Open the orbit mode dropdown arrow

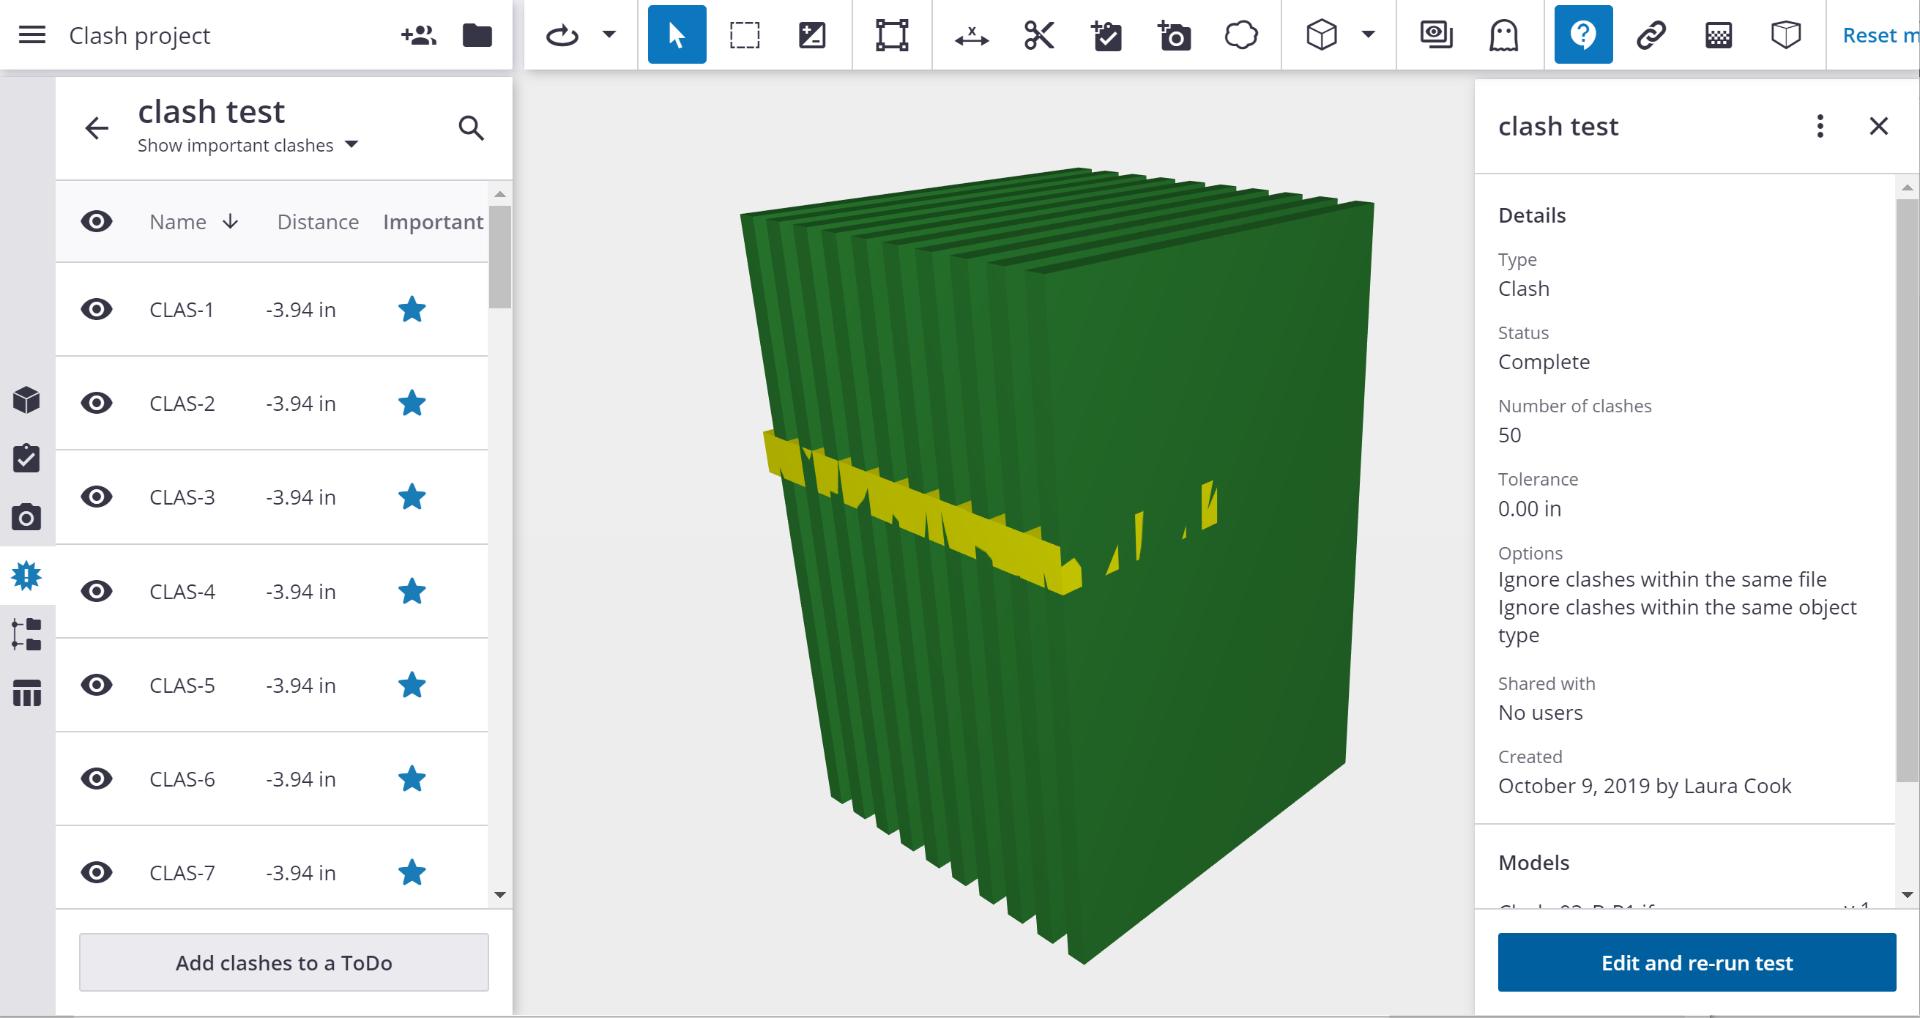pos(609,35)
